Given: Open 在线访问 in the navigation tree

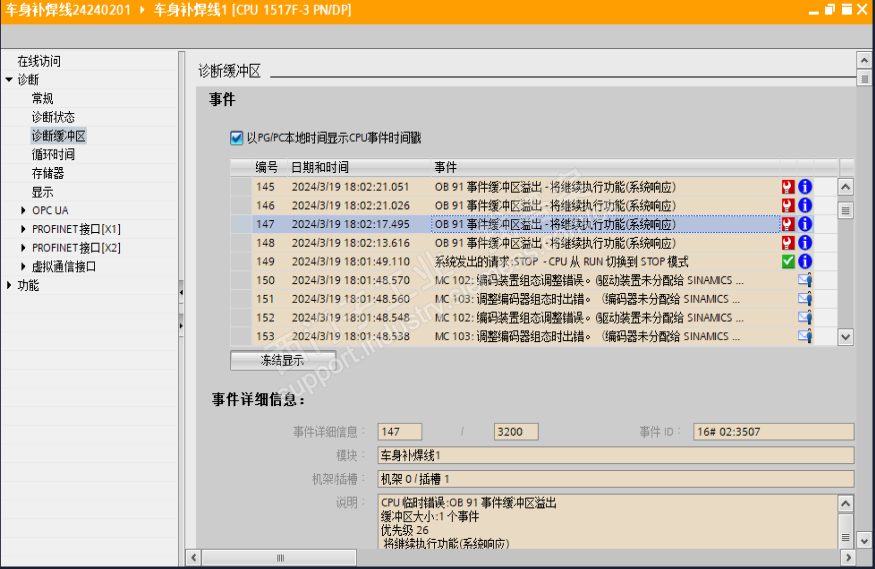Looking at the screenshot, I should coord(39,61).
